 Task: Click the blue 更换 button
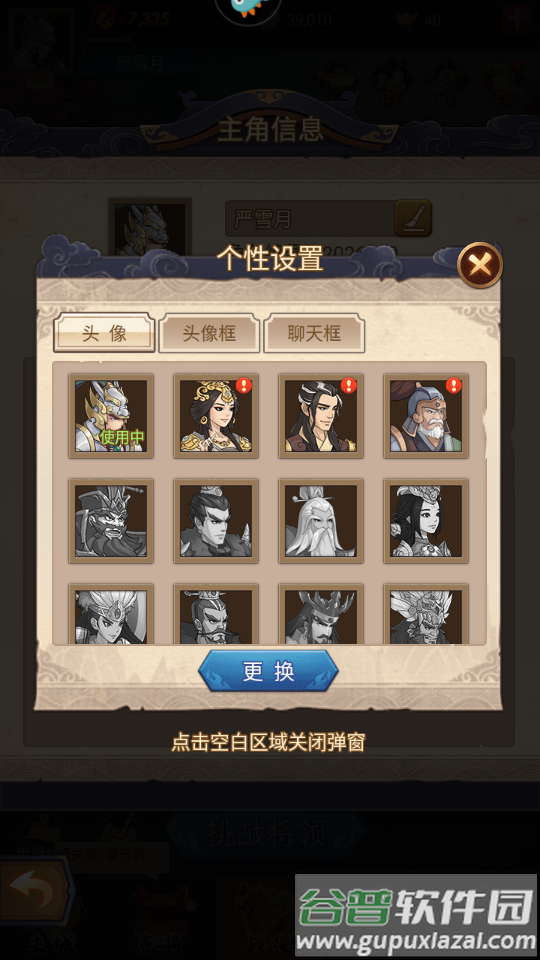pyautogui.click(x=268, y=671)
